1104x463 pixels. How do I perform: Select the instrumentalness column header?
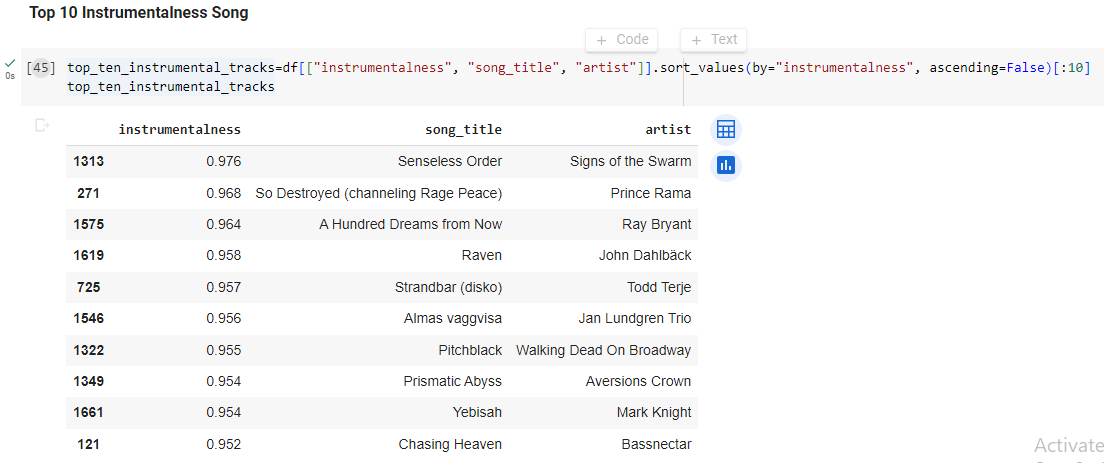tap(180, 129)
